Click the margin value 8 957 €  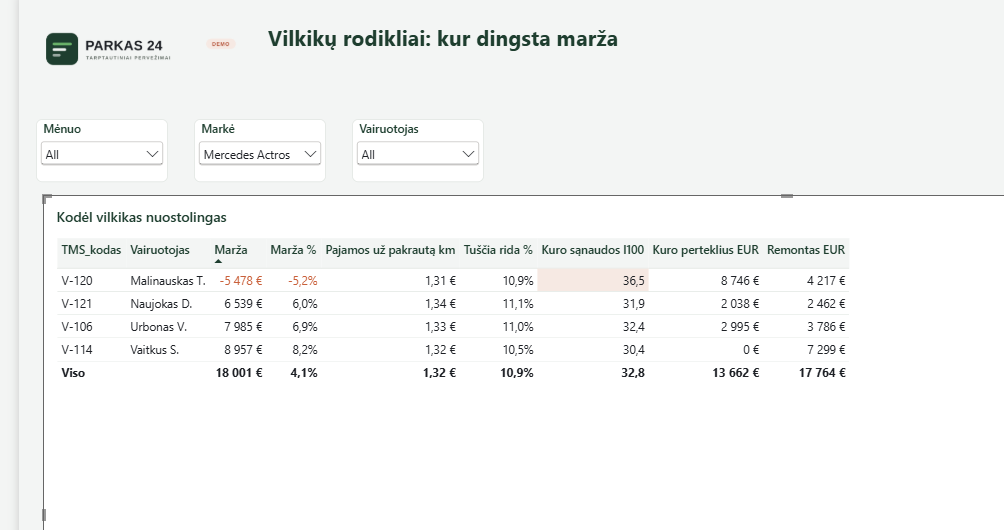[243, 349]
